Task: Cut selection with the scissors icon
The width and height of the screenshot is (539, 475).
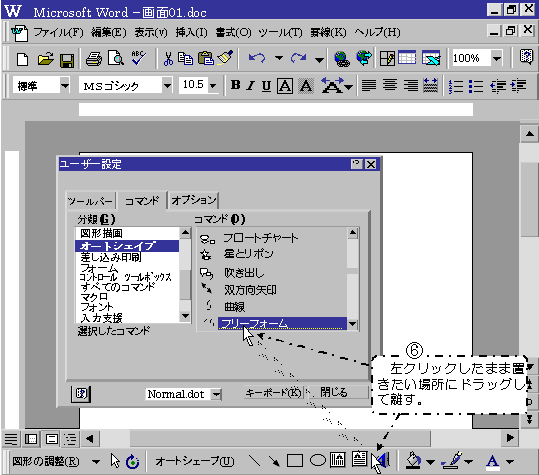Action: pyautogui.click(x=168, y=59)
